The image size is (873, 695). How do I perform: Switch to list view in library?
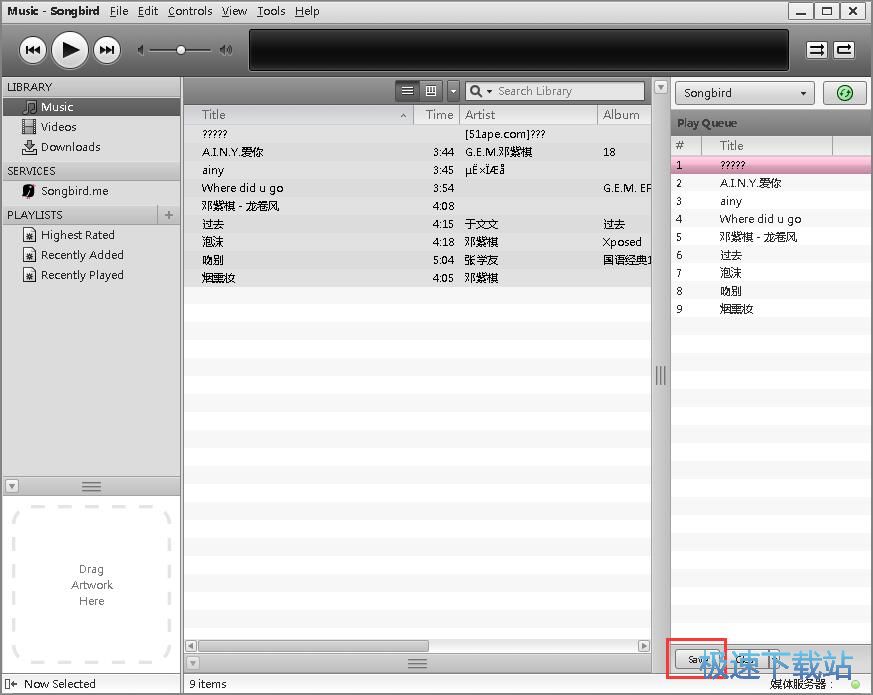point(407,91)
